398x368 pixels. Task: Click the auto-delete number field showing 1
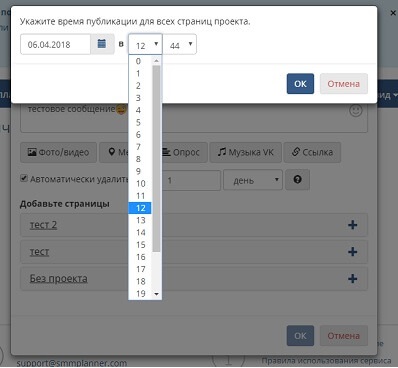[x=191, y=180]
